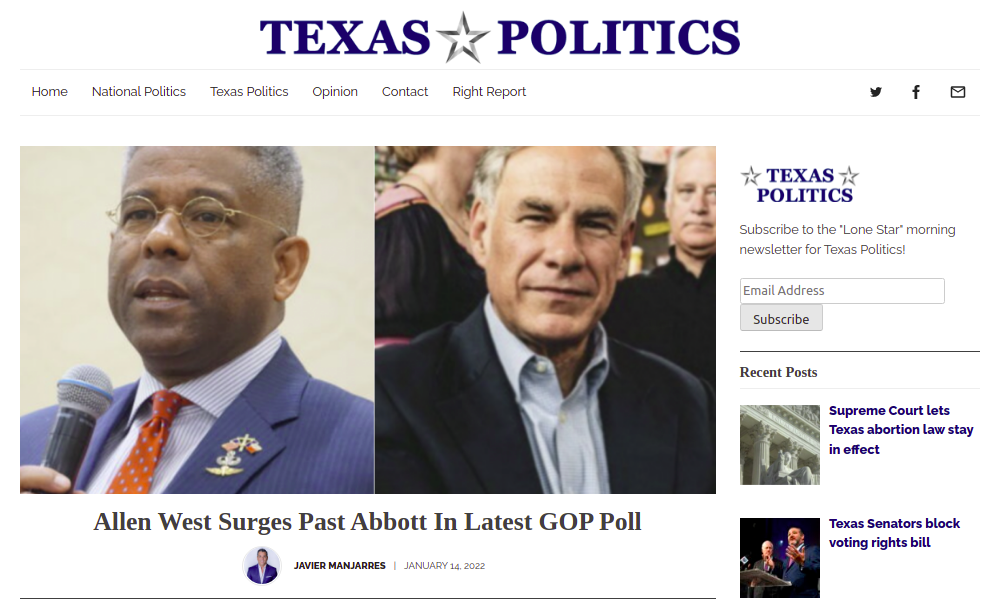
Task: Click the Supreme Court building thumbnail
Action: tap(780, 445)
